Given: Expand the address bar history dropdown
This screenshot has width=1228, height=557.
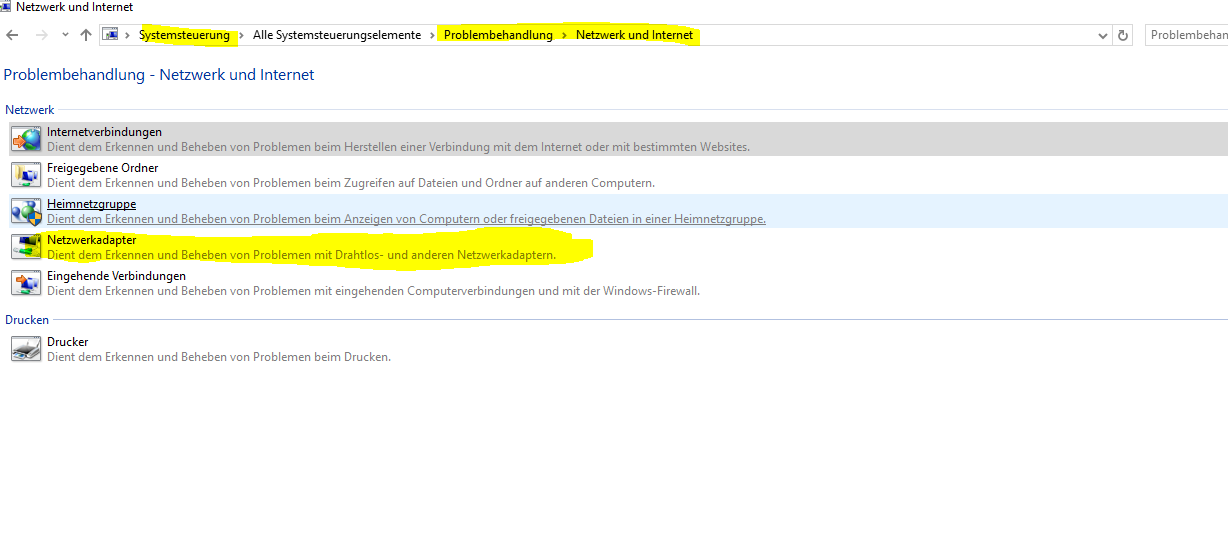Looking at the screenshot, I should click(1103, 35).
